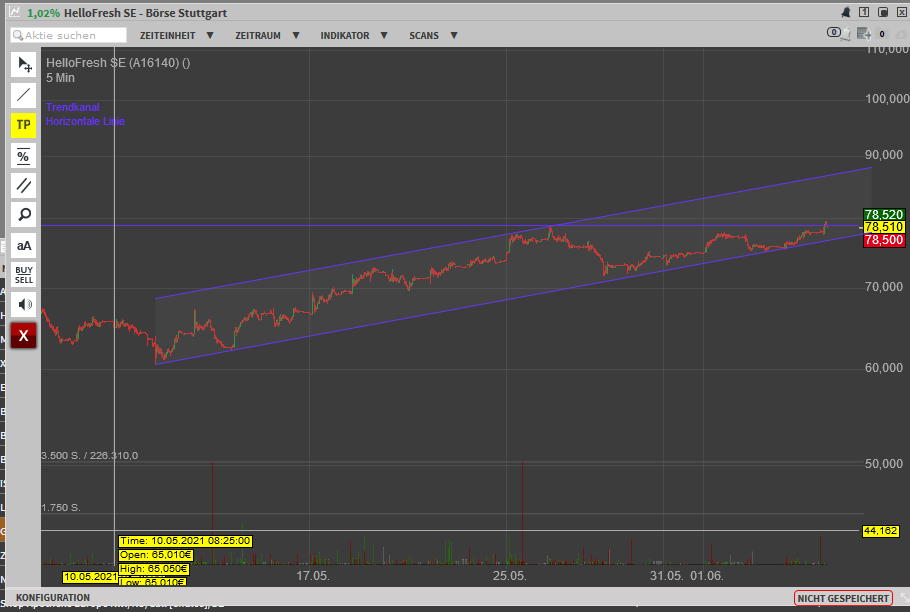Select the Trendkanal legend label
Screen dimensions: 910x612
(73, 107)
